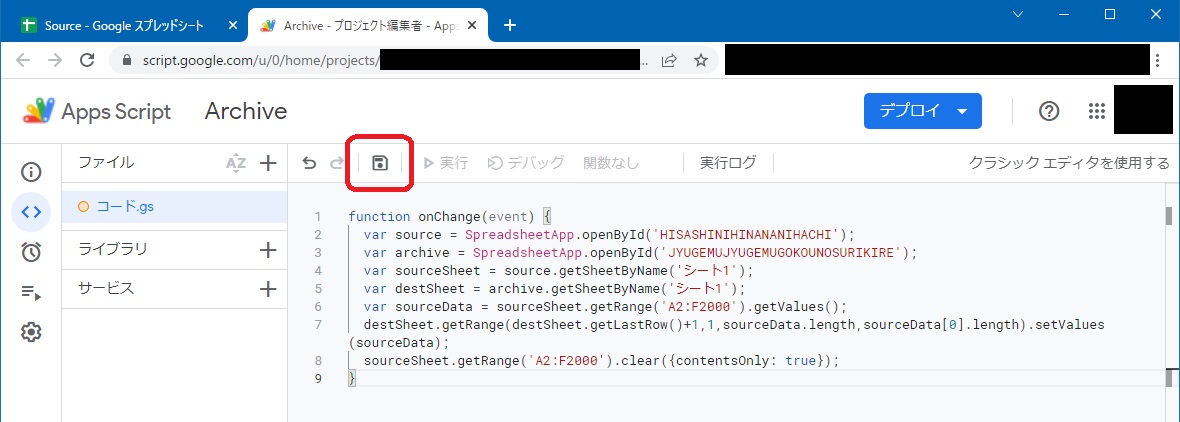This screenshot has height=422, width=1180.
Task: Open the Overview info icon in sidebar
Action: pyautogui.click(x=31, y=172)
